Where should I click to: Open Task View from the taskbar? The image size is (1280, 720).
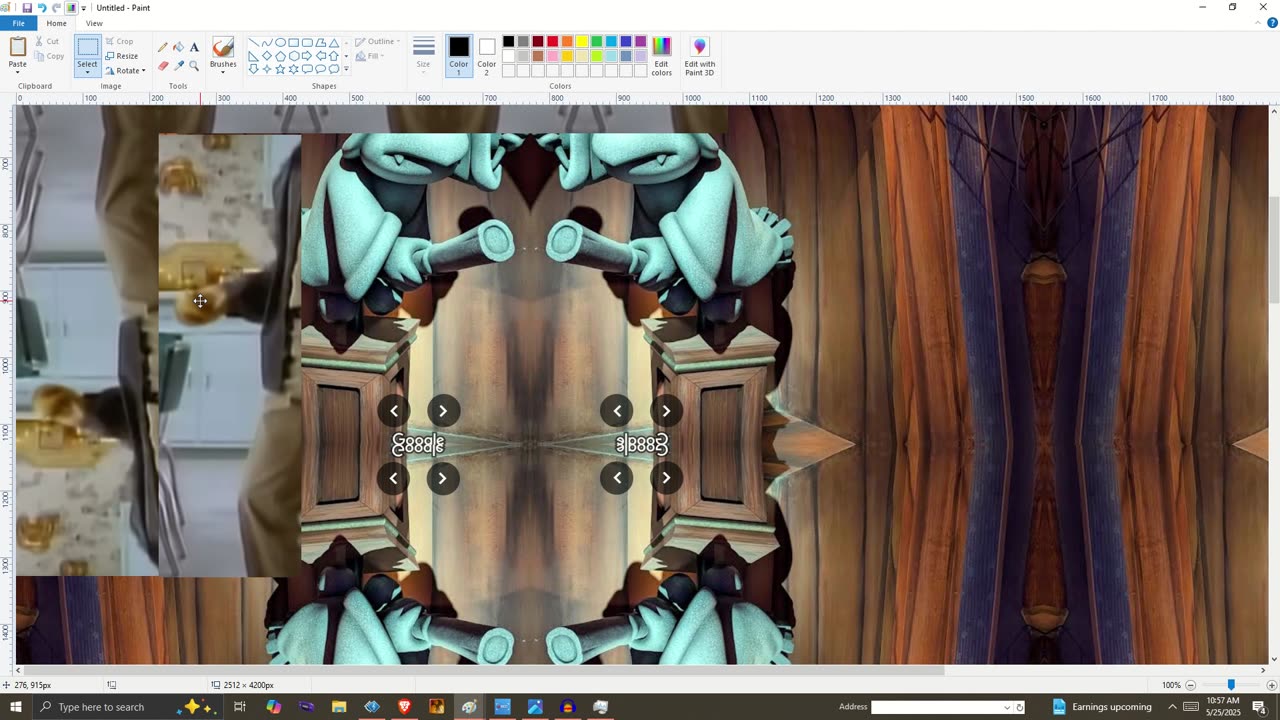(240, 707)
